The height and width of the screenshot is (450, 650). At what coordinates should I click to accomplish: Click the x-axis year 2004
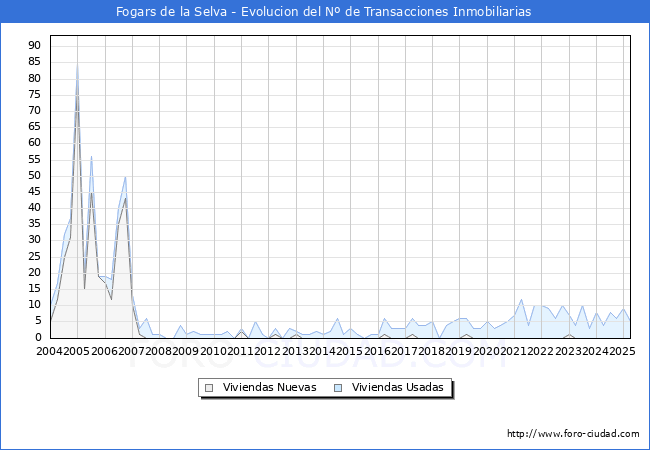tap(50, 351)
